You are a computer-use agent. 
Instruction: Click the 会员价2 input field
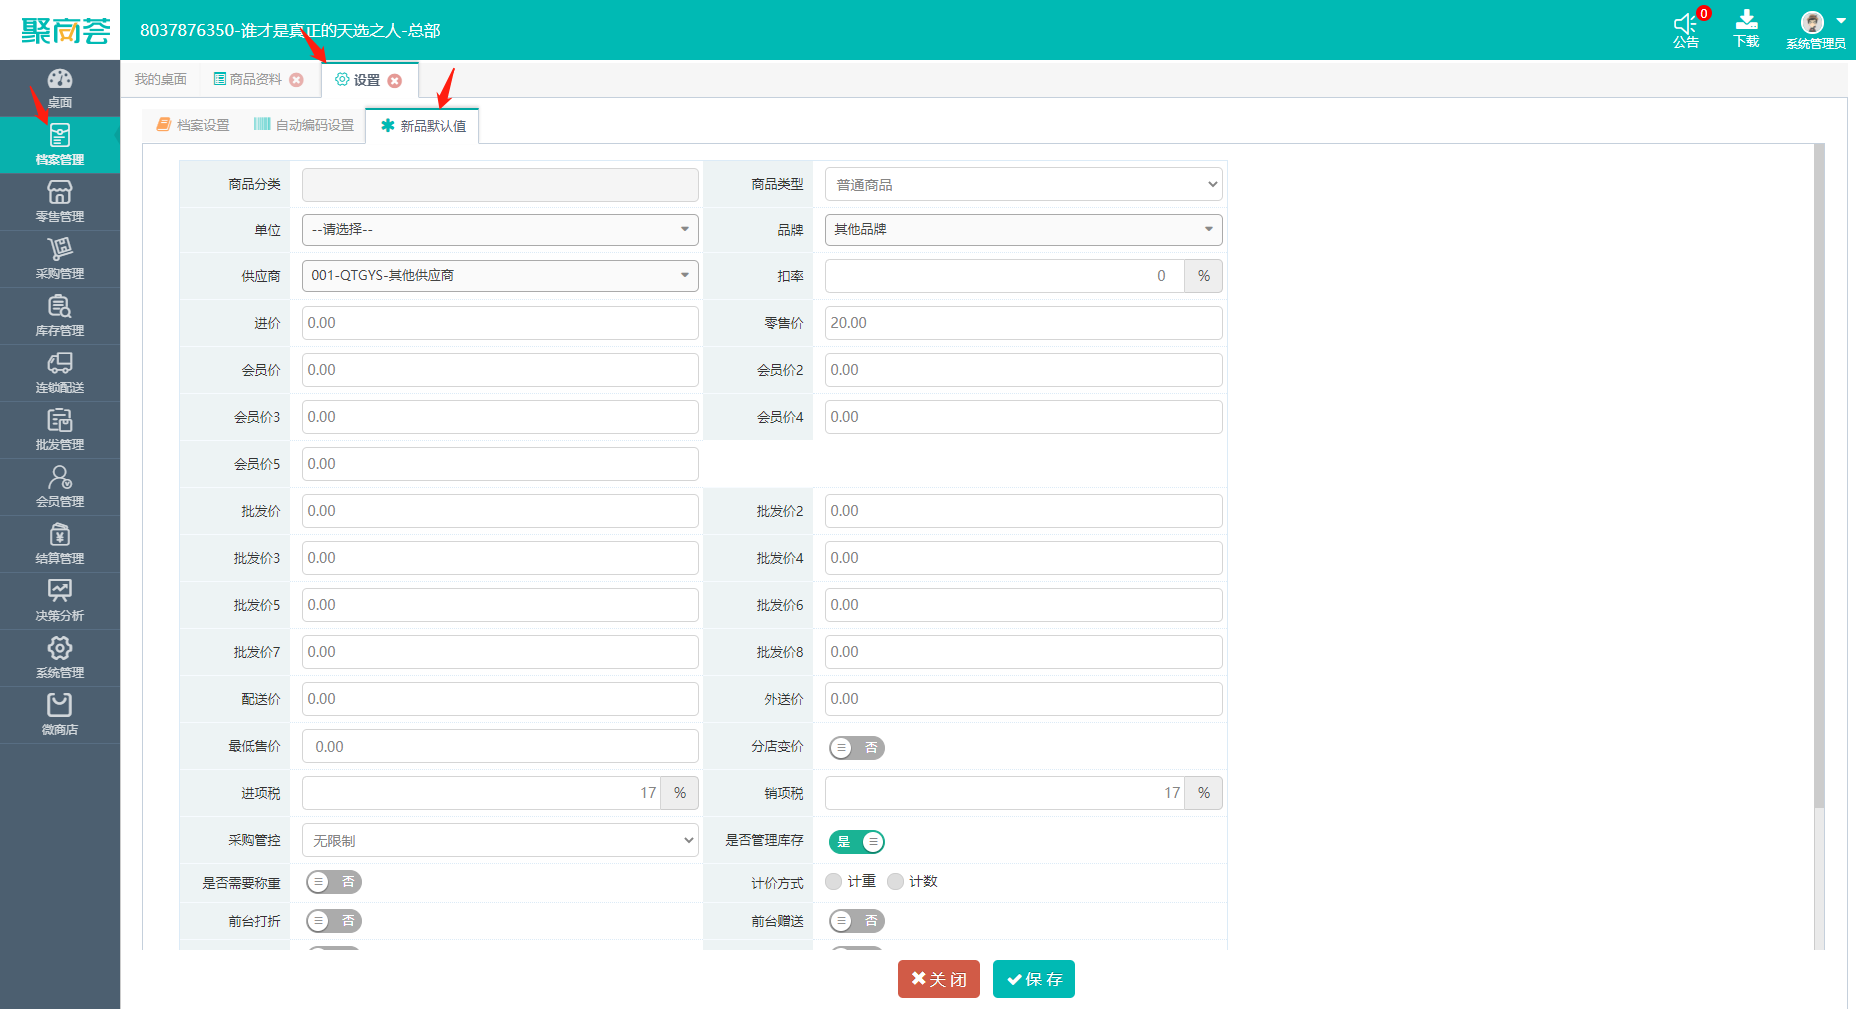tap(1024, 370)
